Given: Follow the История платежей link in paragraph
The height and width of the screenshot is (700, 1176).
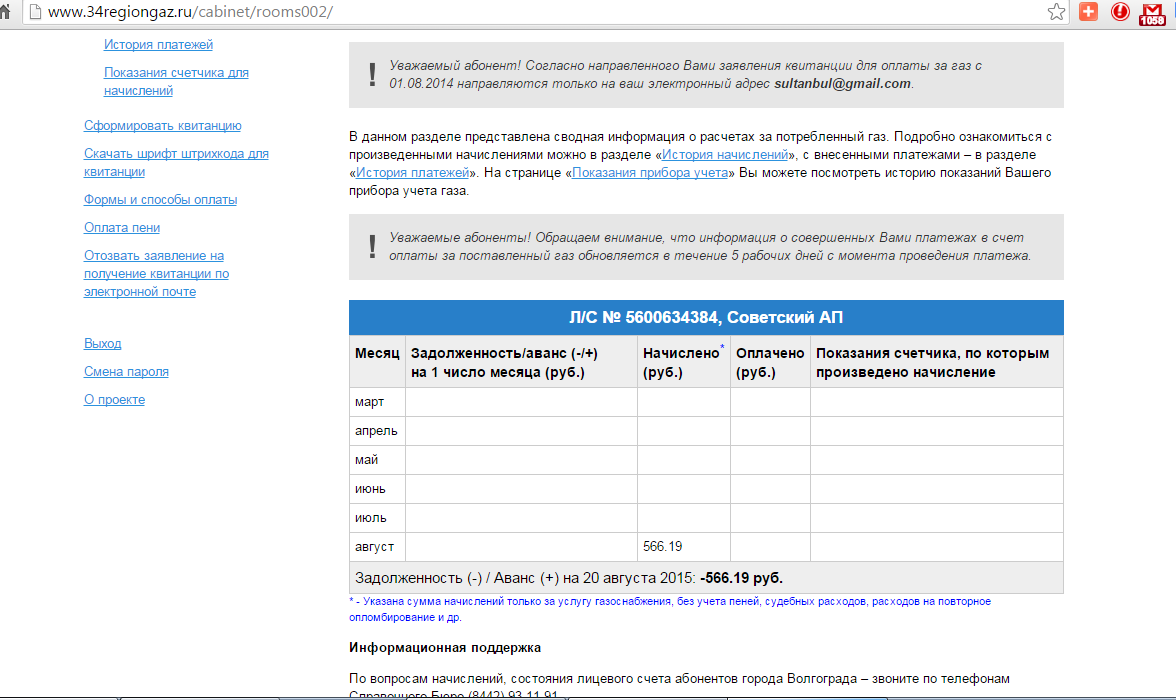Looking at the screenshot, I should pos(412,173).
